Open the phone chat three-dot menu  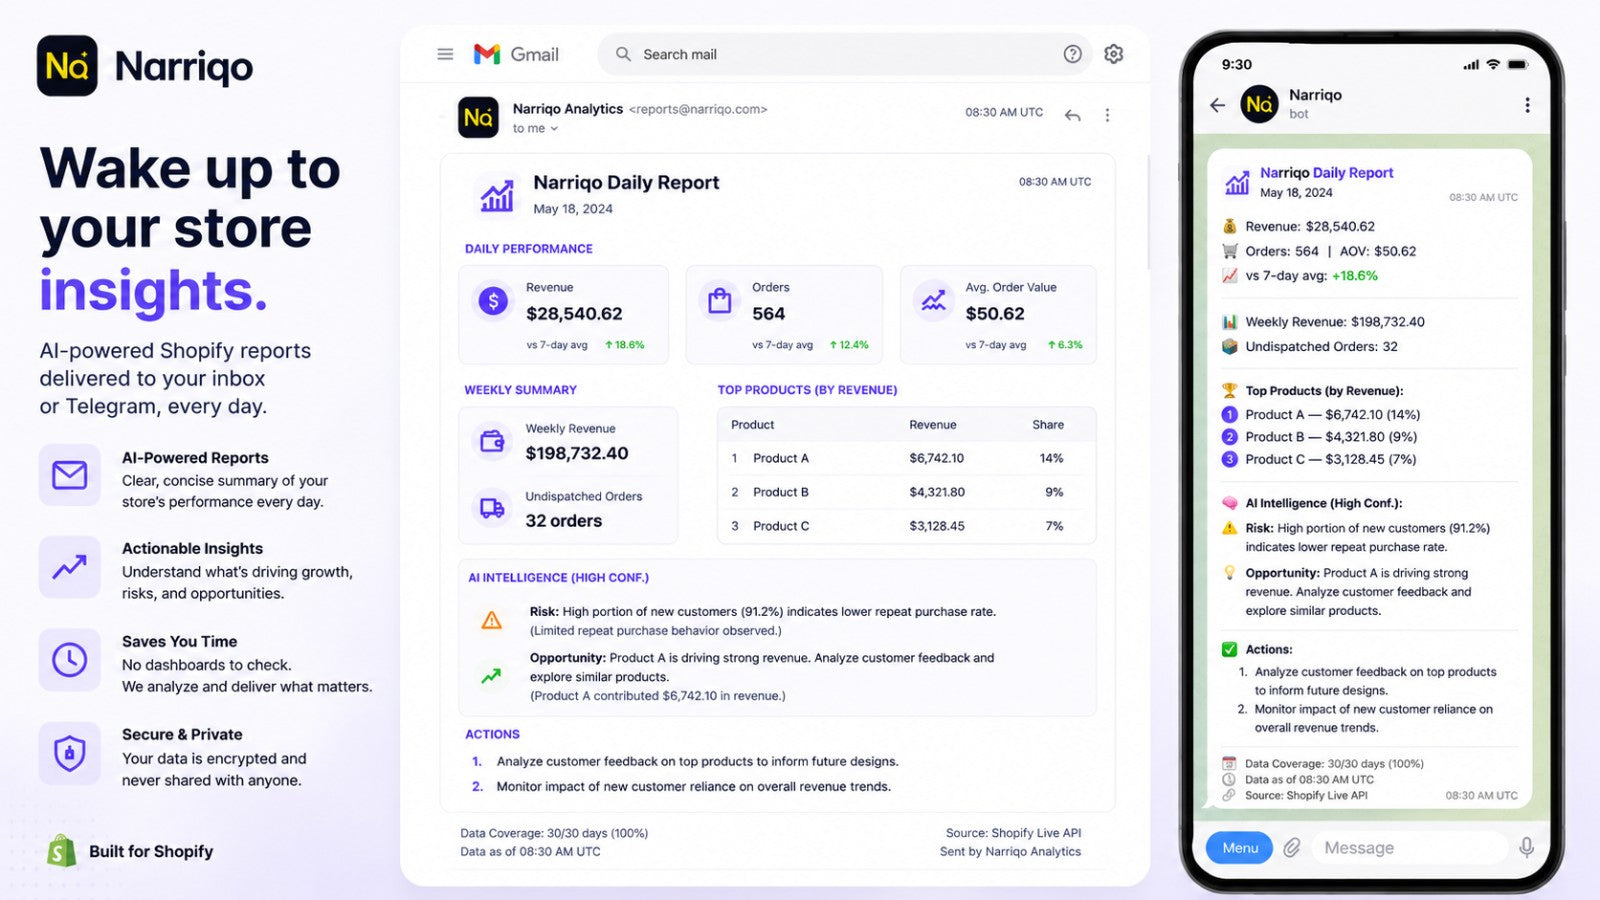click(1527, 105)
